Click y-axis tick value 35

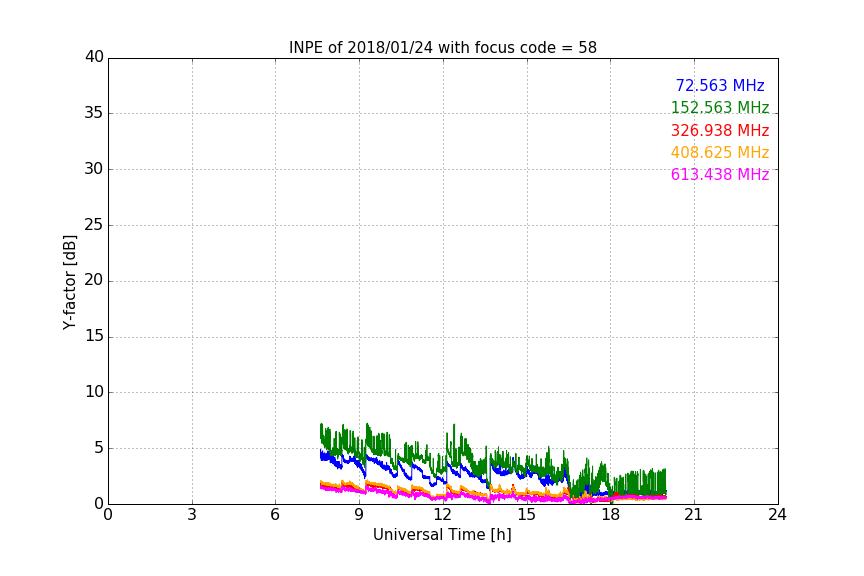(x=94, y=113)
